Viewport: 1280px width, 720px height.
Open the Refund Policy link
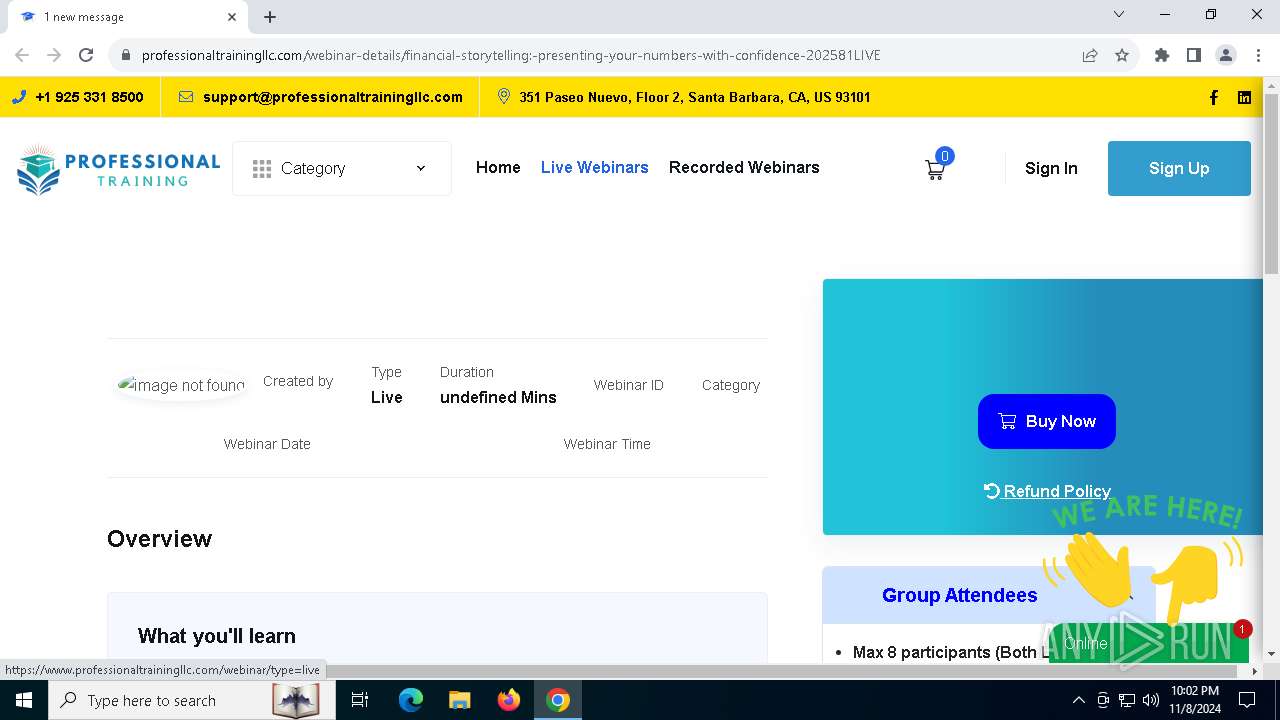coord(1047,491)
